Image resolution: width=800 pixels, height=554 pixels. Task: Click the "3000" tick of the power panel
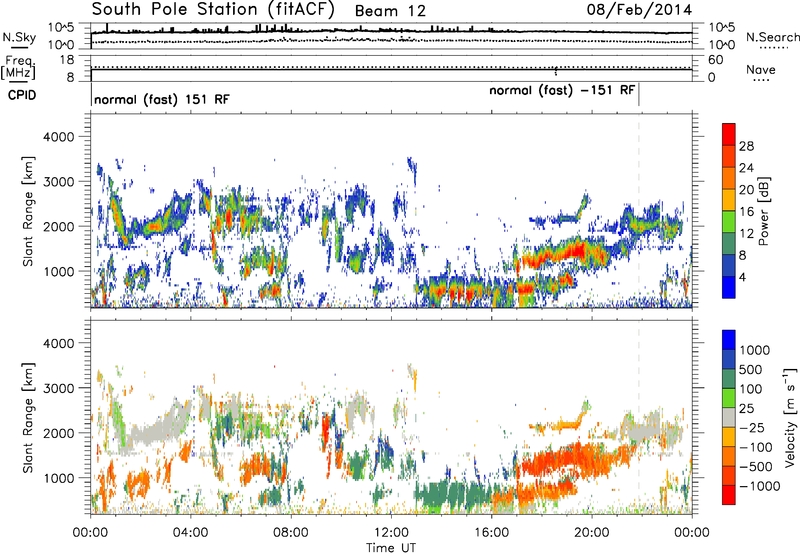[x=58, y=182]
